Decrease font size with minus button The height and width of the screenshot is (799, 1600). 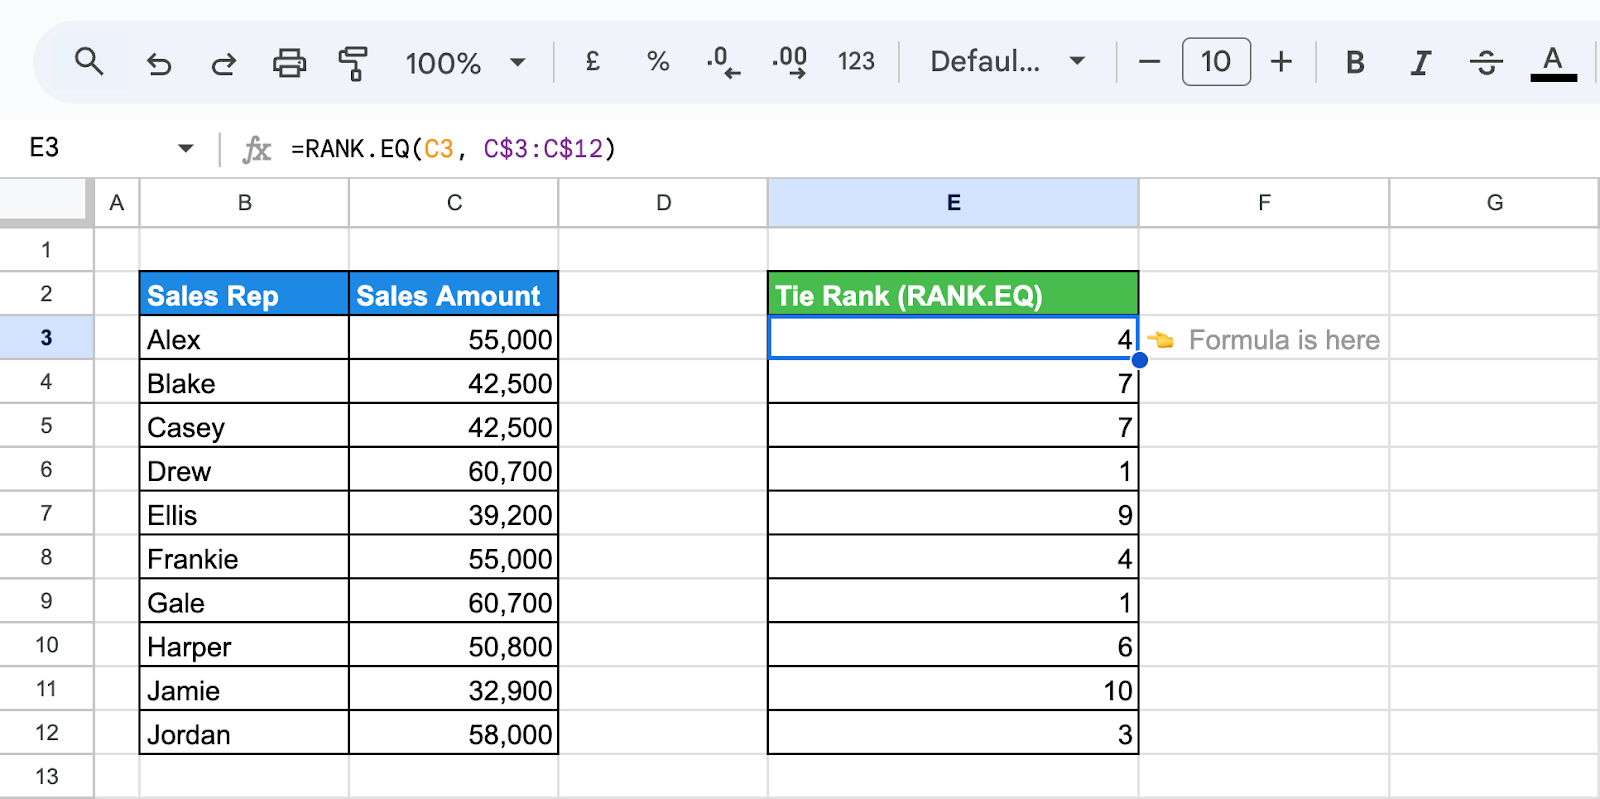pyautogui.click(x=1149, y=62)
